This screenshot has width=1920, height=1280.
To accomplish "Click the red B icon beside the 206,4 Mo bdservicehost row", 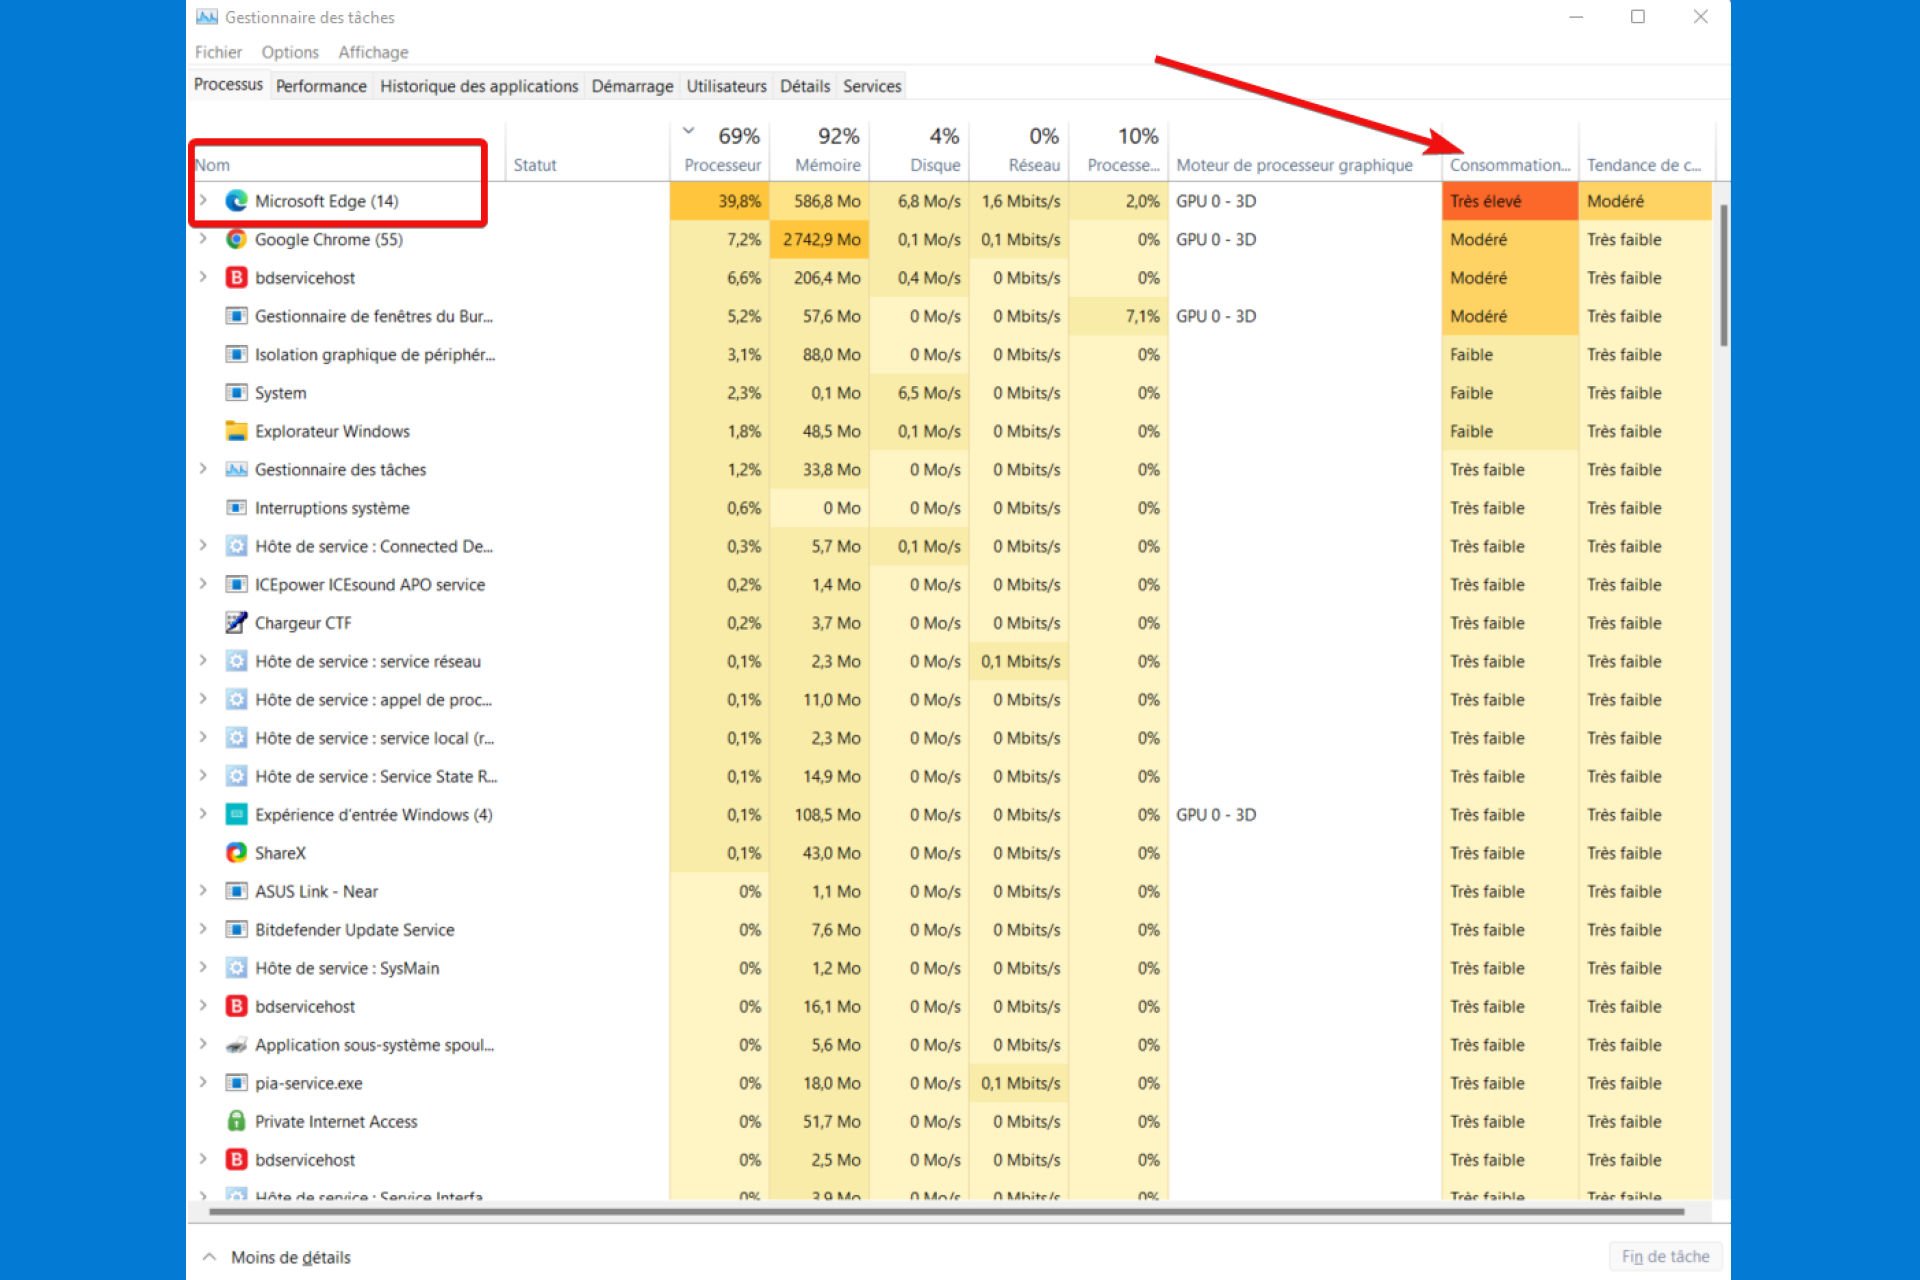I will click(x=236, y=278).
